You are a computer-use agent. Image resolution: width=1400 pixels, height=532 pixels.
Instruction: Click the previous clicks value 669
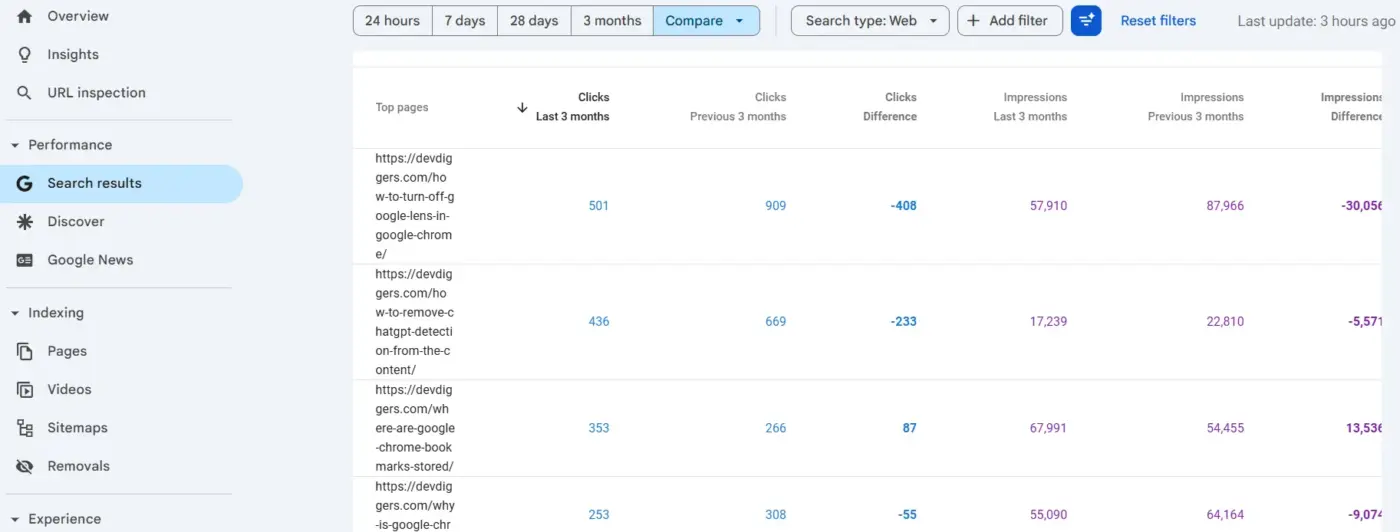click(x=775, y=322)
